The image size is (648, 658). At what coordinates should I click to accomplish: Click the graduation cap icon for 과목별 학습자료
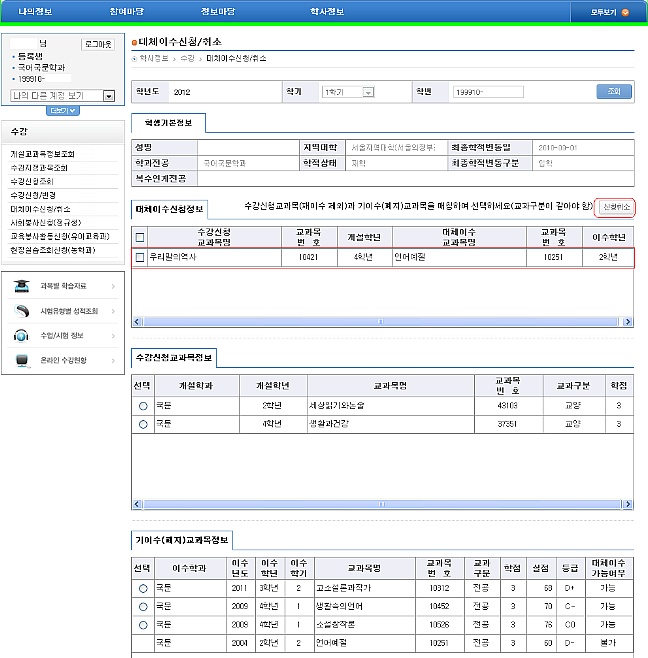tap(22, 287)
